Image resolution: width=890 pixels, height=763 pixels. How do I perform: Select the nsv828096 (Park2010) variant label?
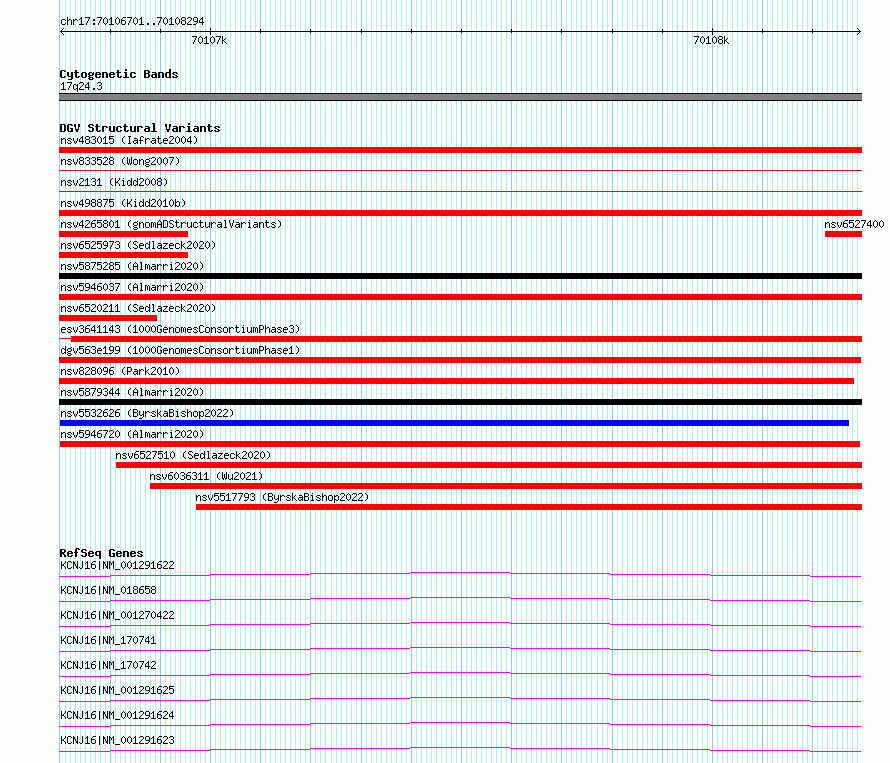coord(120,371)
